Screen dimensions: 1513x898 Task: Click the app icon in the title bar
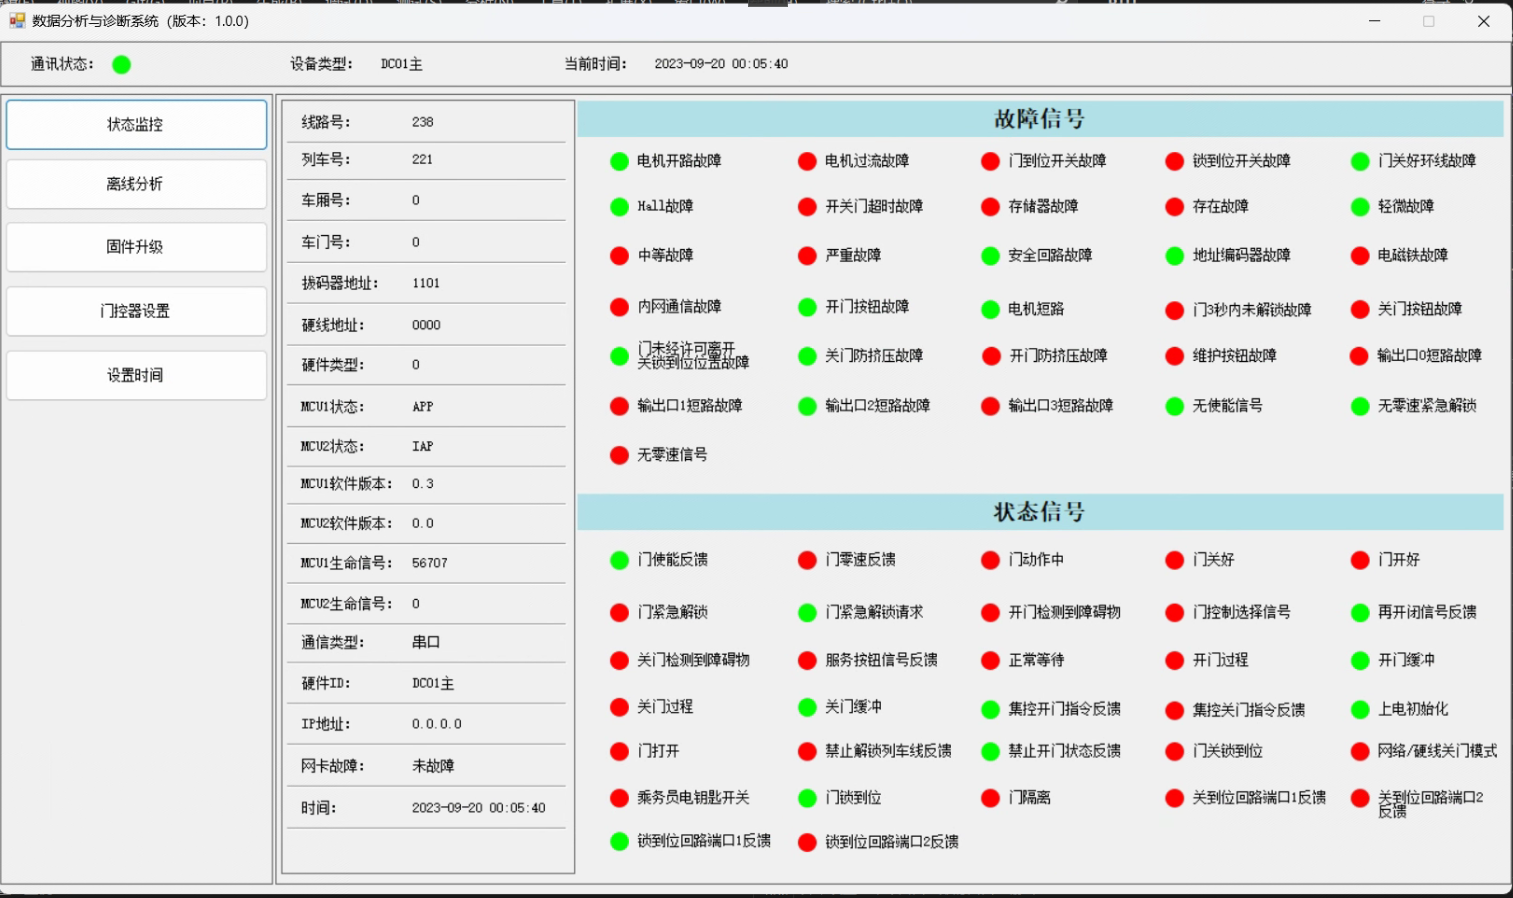pos(17,20)
